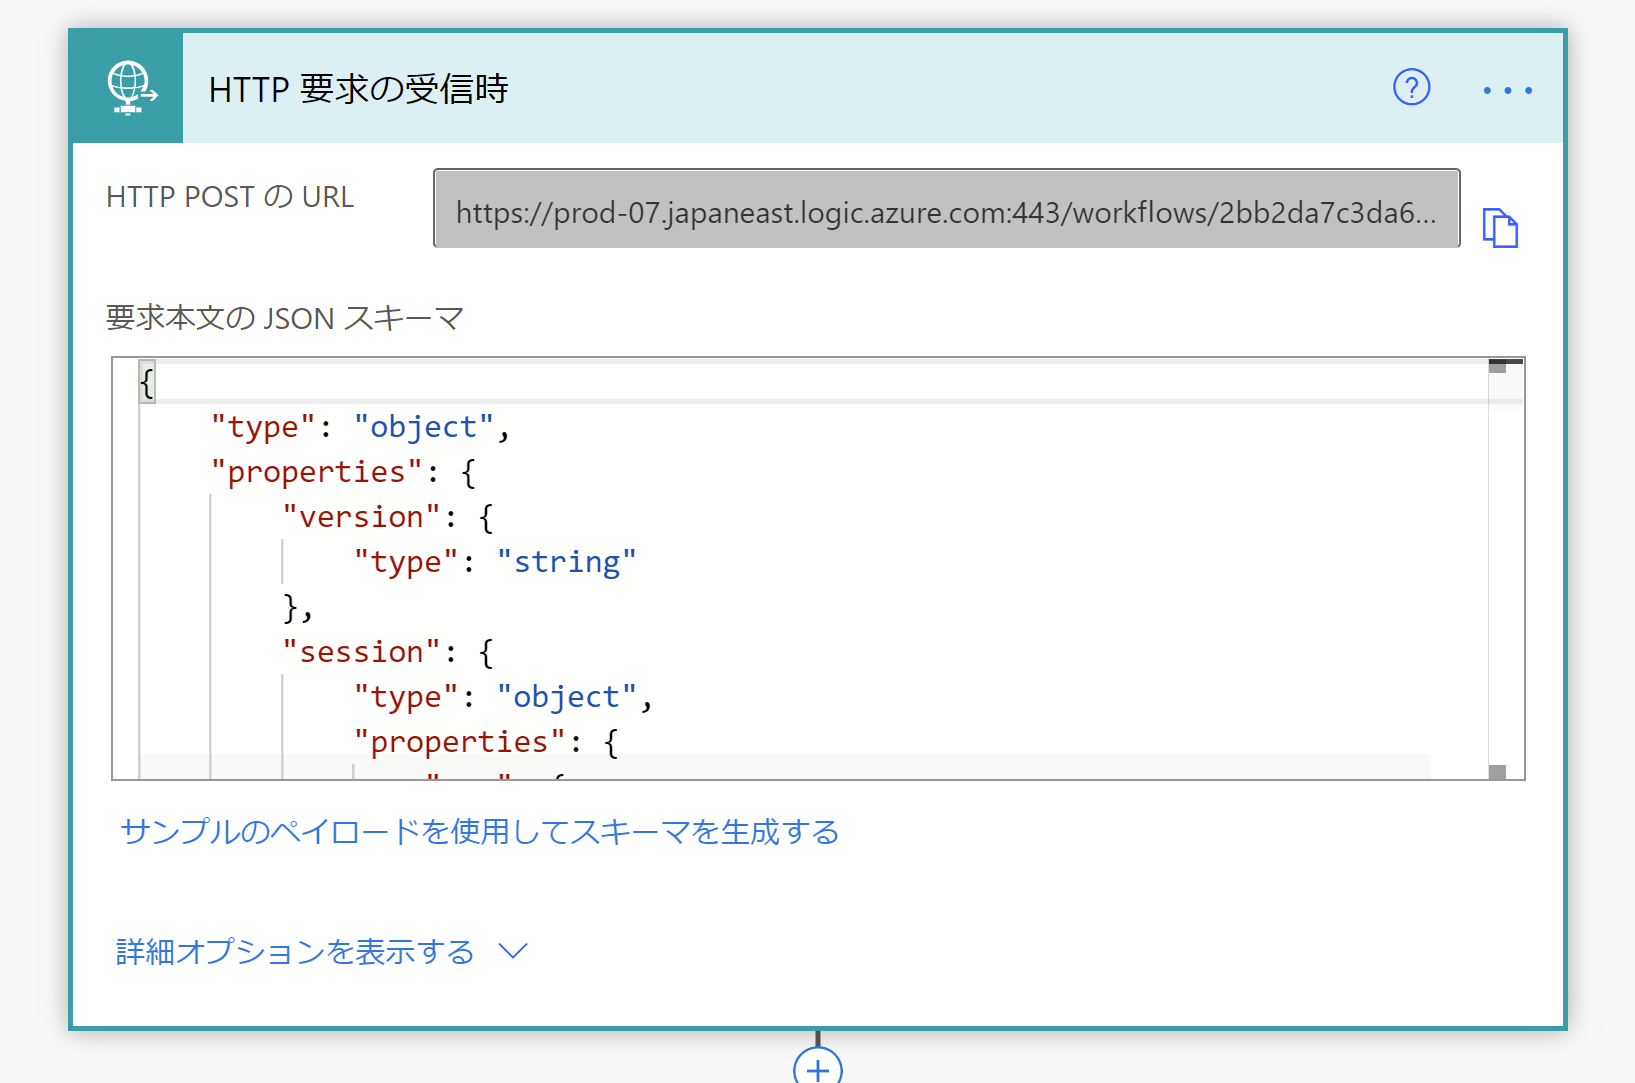
Task: Click the "HTTP 要求の受信時" card title
Action: [x=358, y=89]
